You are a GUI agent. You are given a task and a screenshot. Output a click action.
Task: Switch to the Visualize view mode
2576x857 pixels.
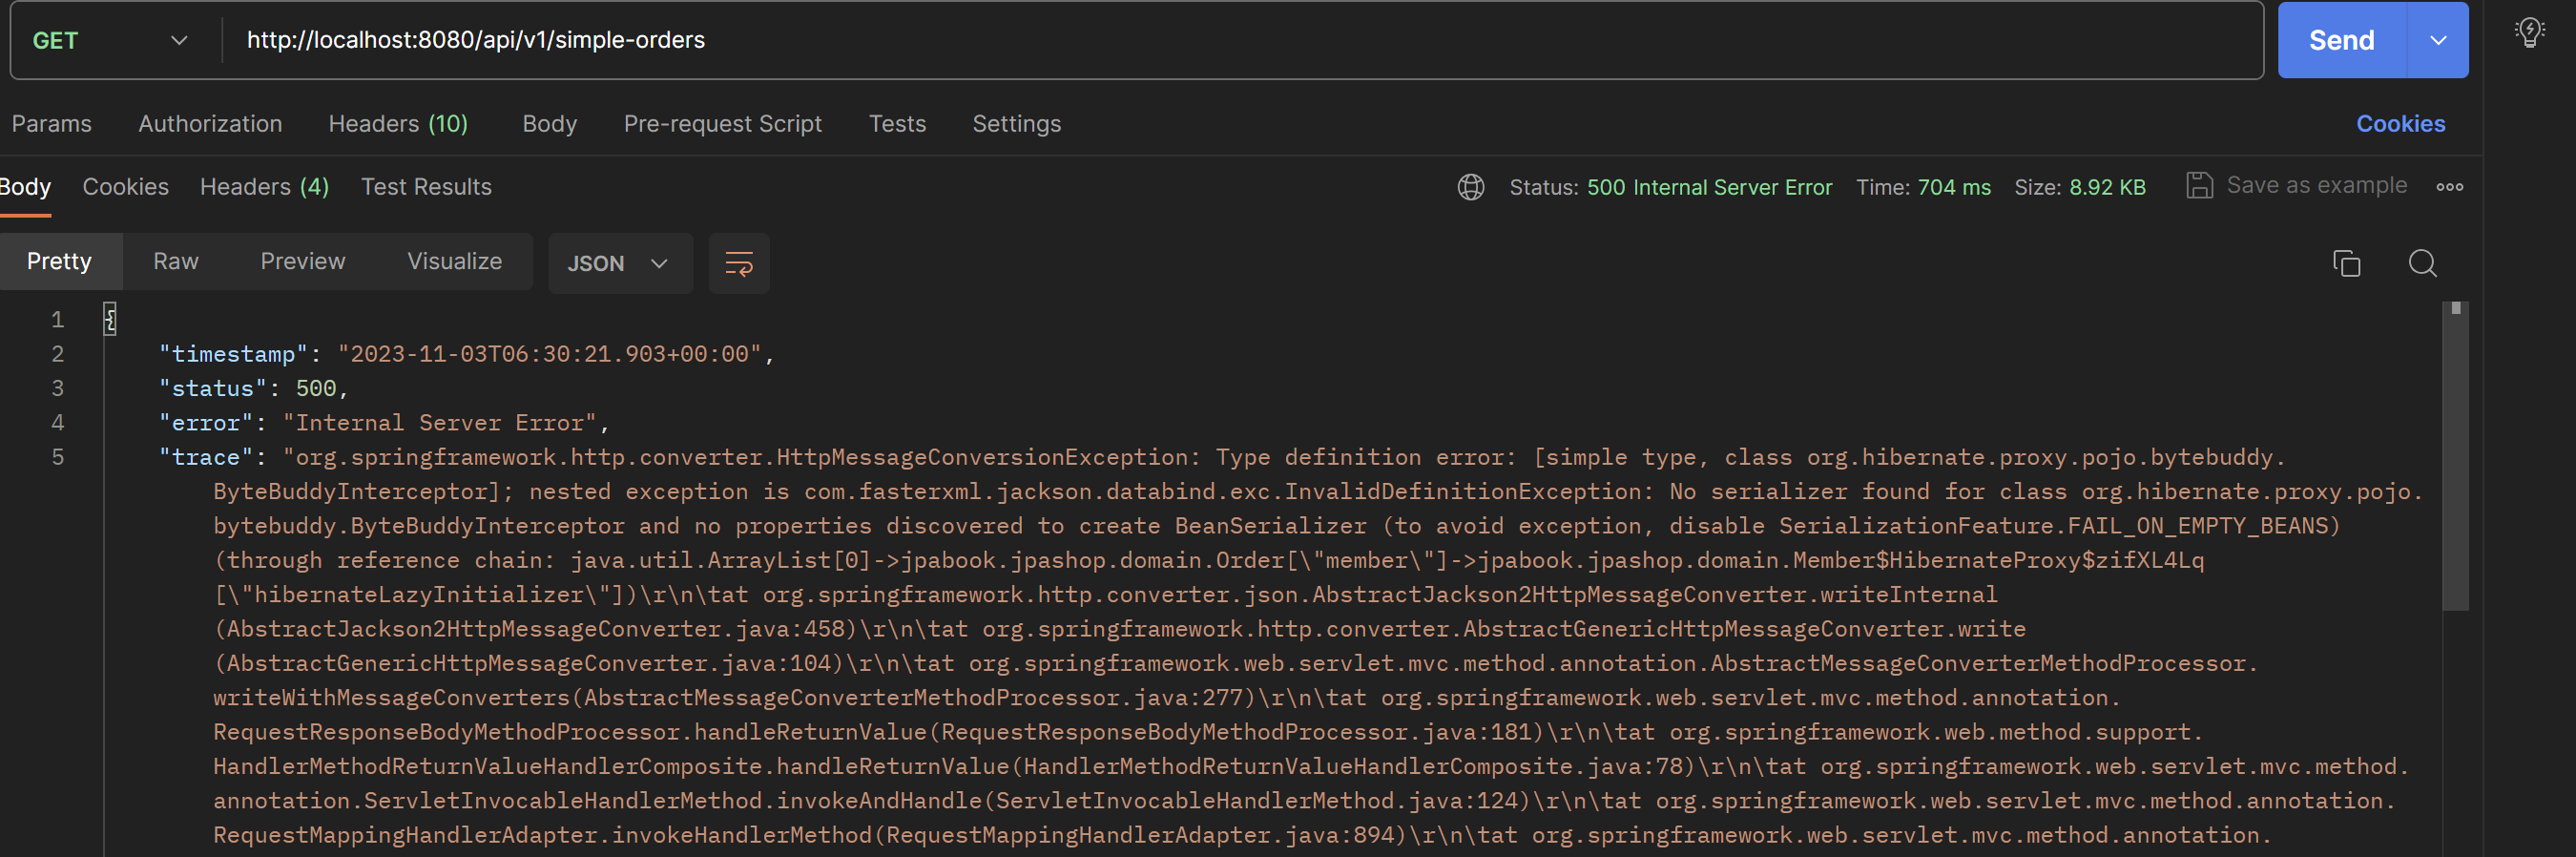pos(454,262)
